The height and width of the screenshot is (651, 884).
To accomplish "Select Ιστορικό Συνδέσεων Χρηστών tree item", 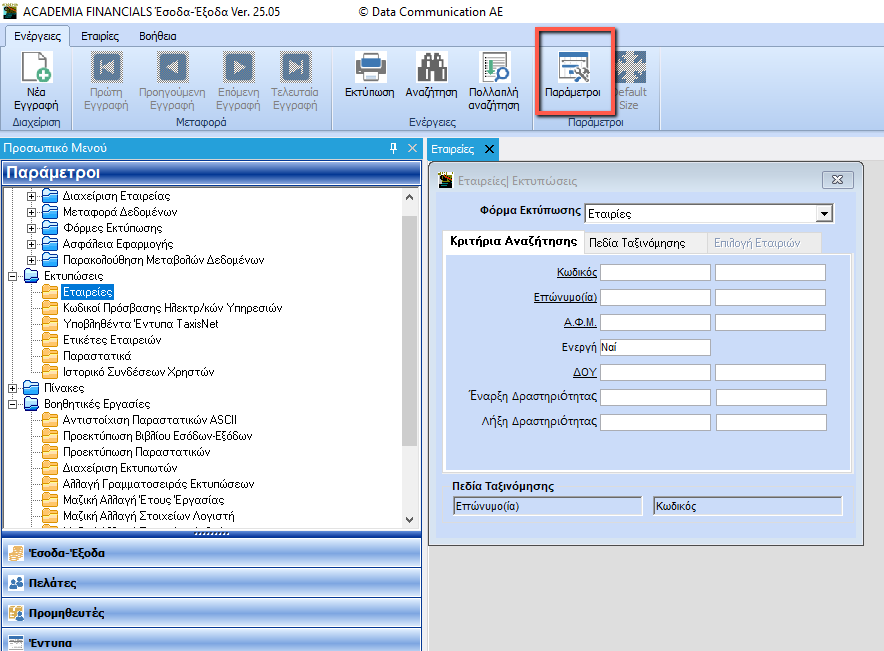I will coord(138,372).
